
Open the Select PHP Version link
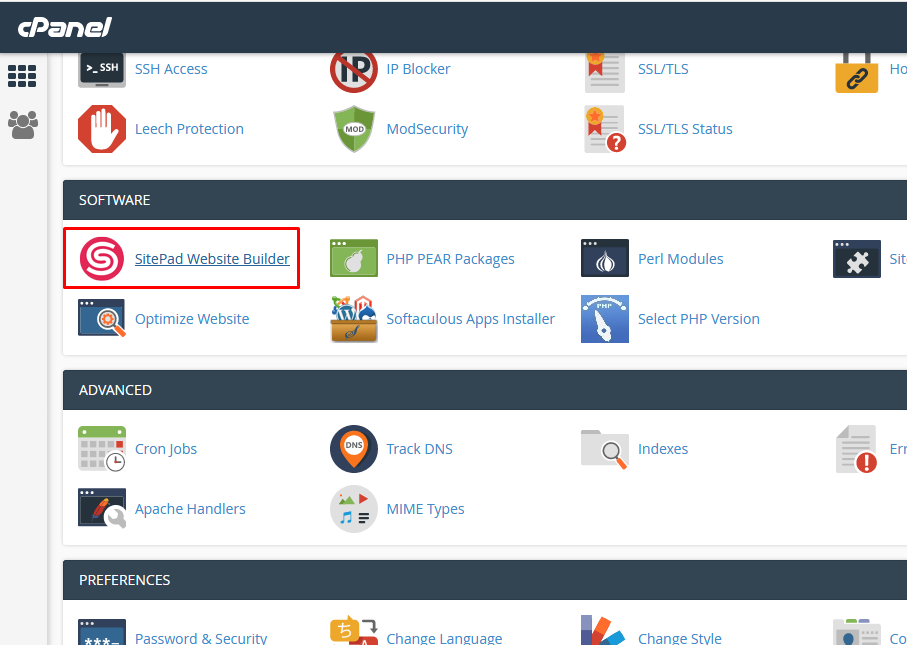coord(699,319)
